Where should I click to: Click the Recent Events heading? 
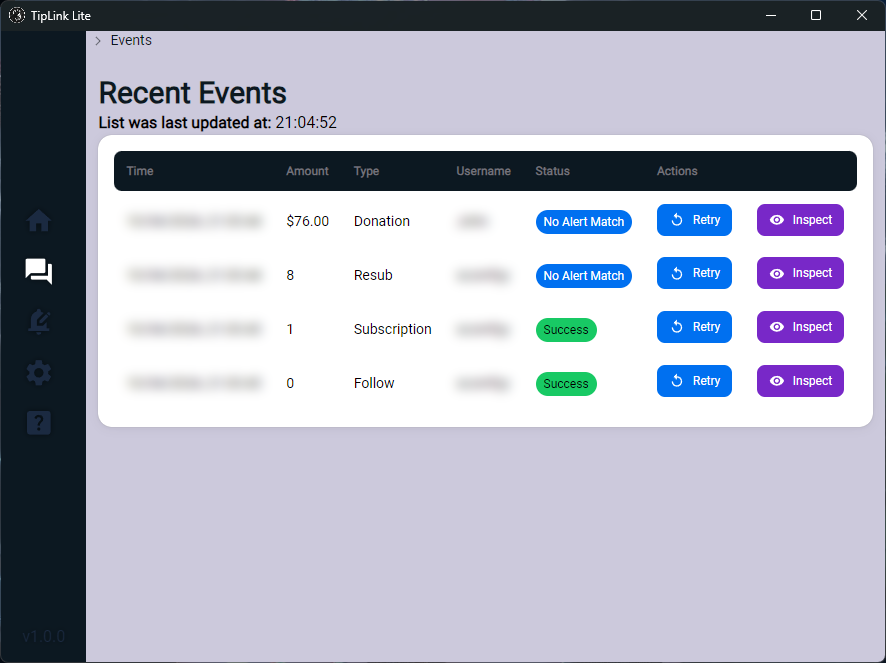[193, 93]
